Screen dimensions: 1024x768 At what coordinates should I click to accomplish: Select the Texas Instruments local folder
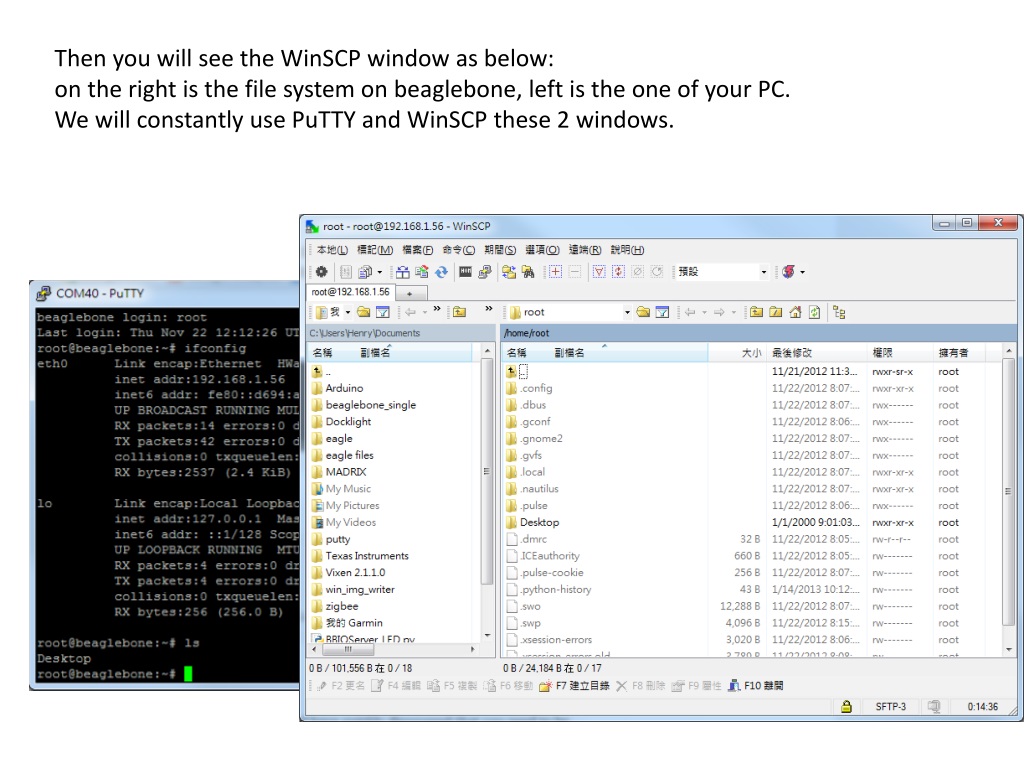[367, 556]
